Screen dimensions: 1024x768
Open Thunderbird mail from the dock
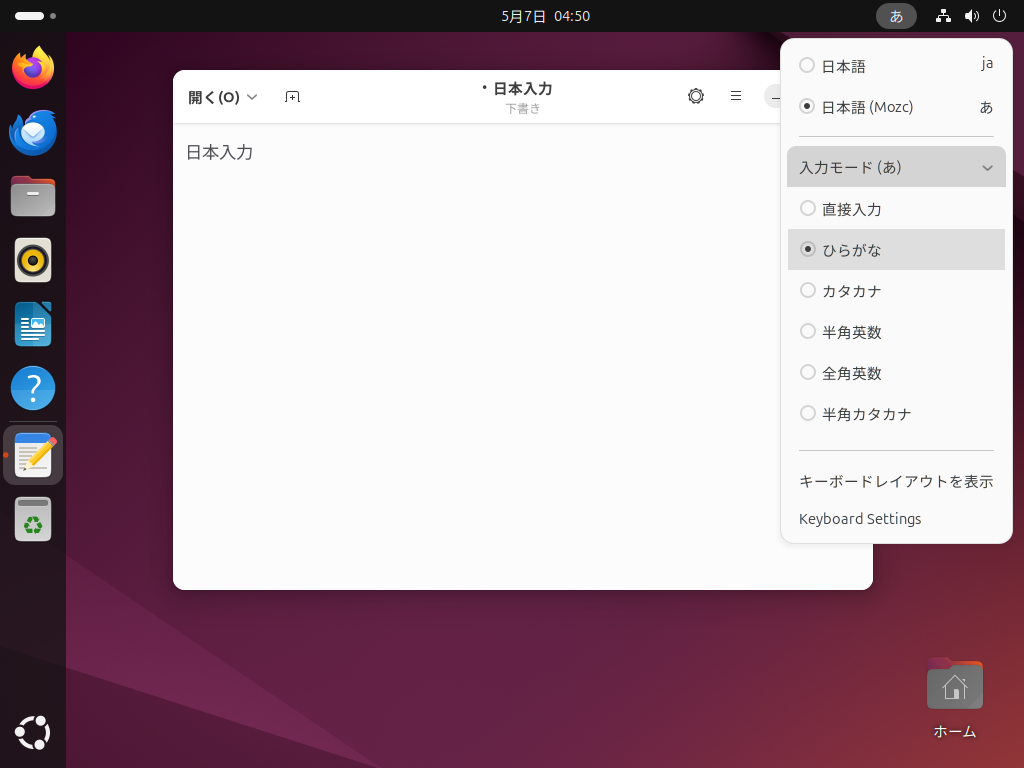point(33,132)
